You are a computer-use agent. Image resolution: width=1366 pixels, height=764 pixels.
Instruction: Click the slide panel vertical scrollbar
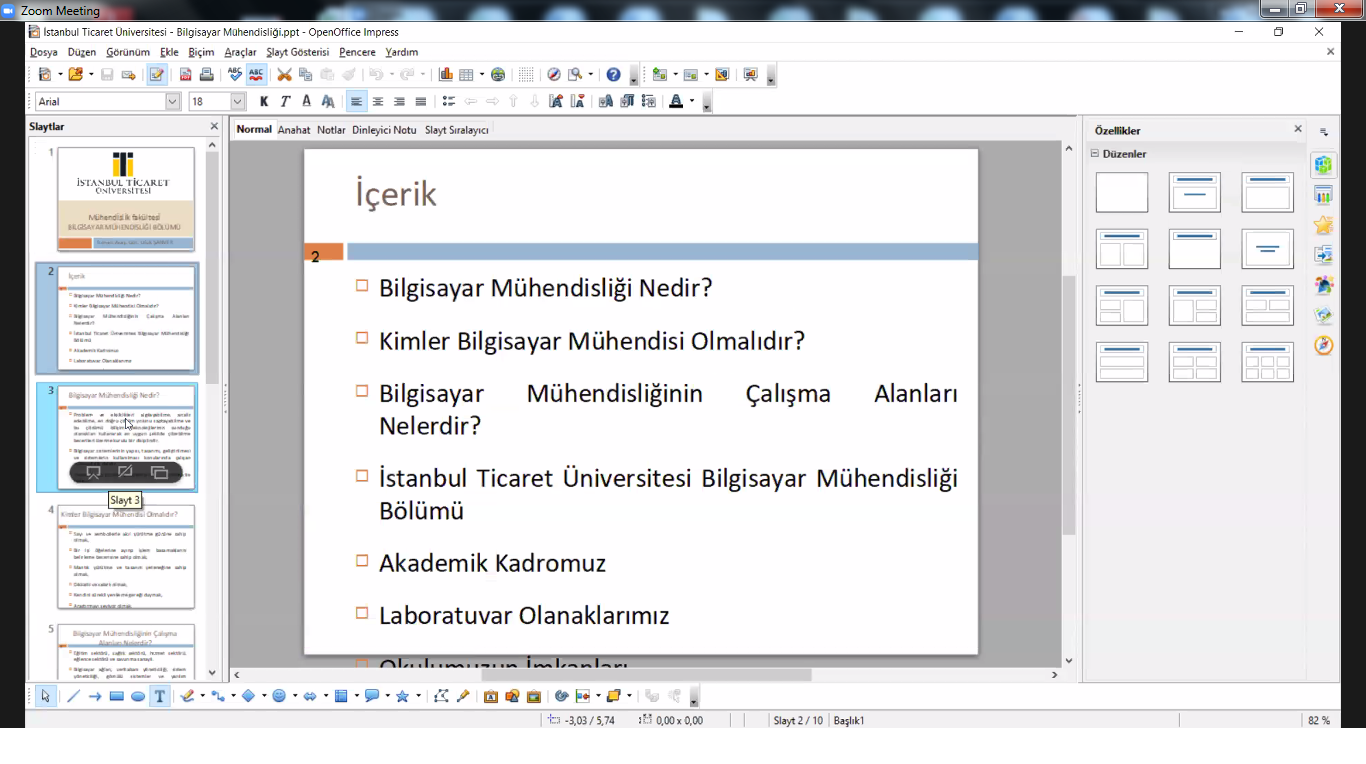[x=212, y=409]
